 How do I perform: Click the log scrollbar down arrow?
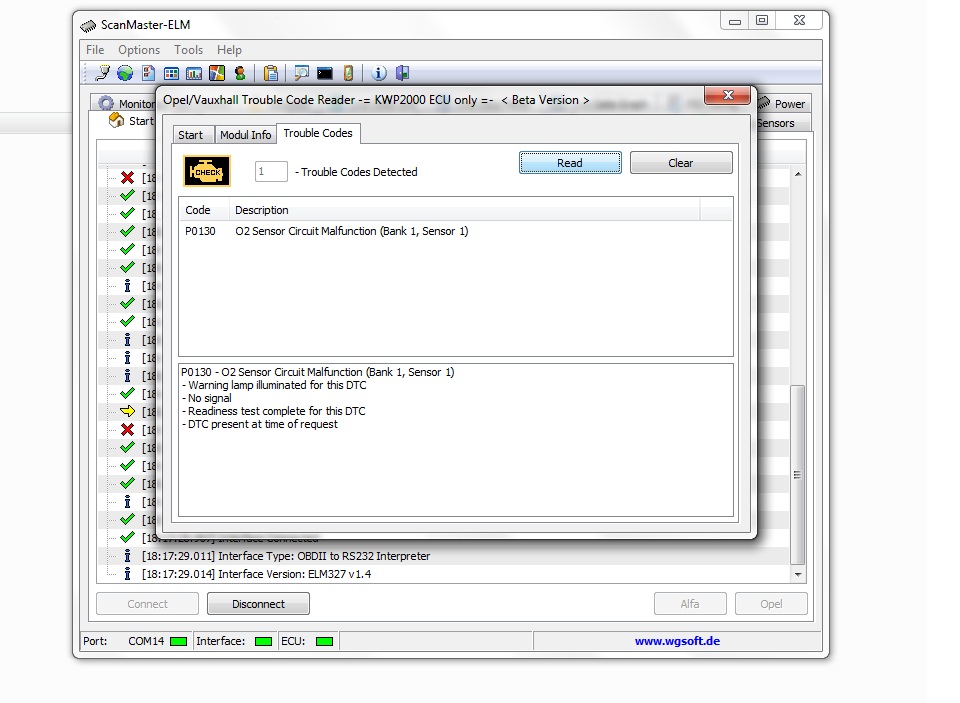[797, 575]
